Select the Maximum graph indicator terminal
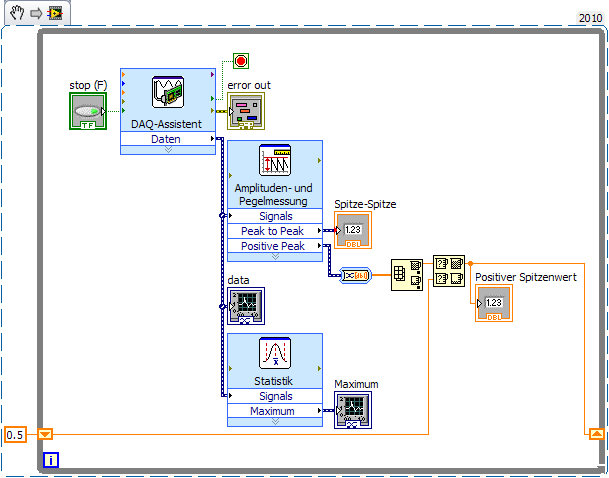This screenshot has width=609, height=478. click(x=353, y=410)
